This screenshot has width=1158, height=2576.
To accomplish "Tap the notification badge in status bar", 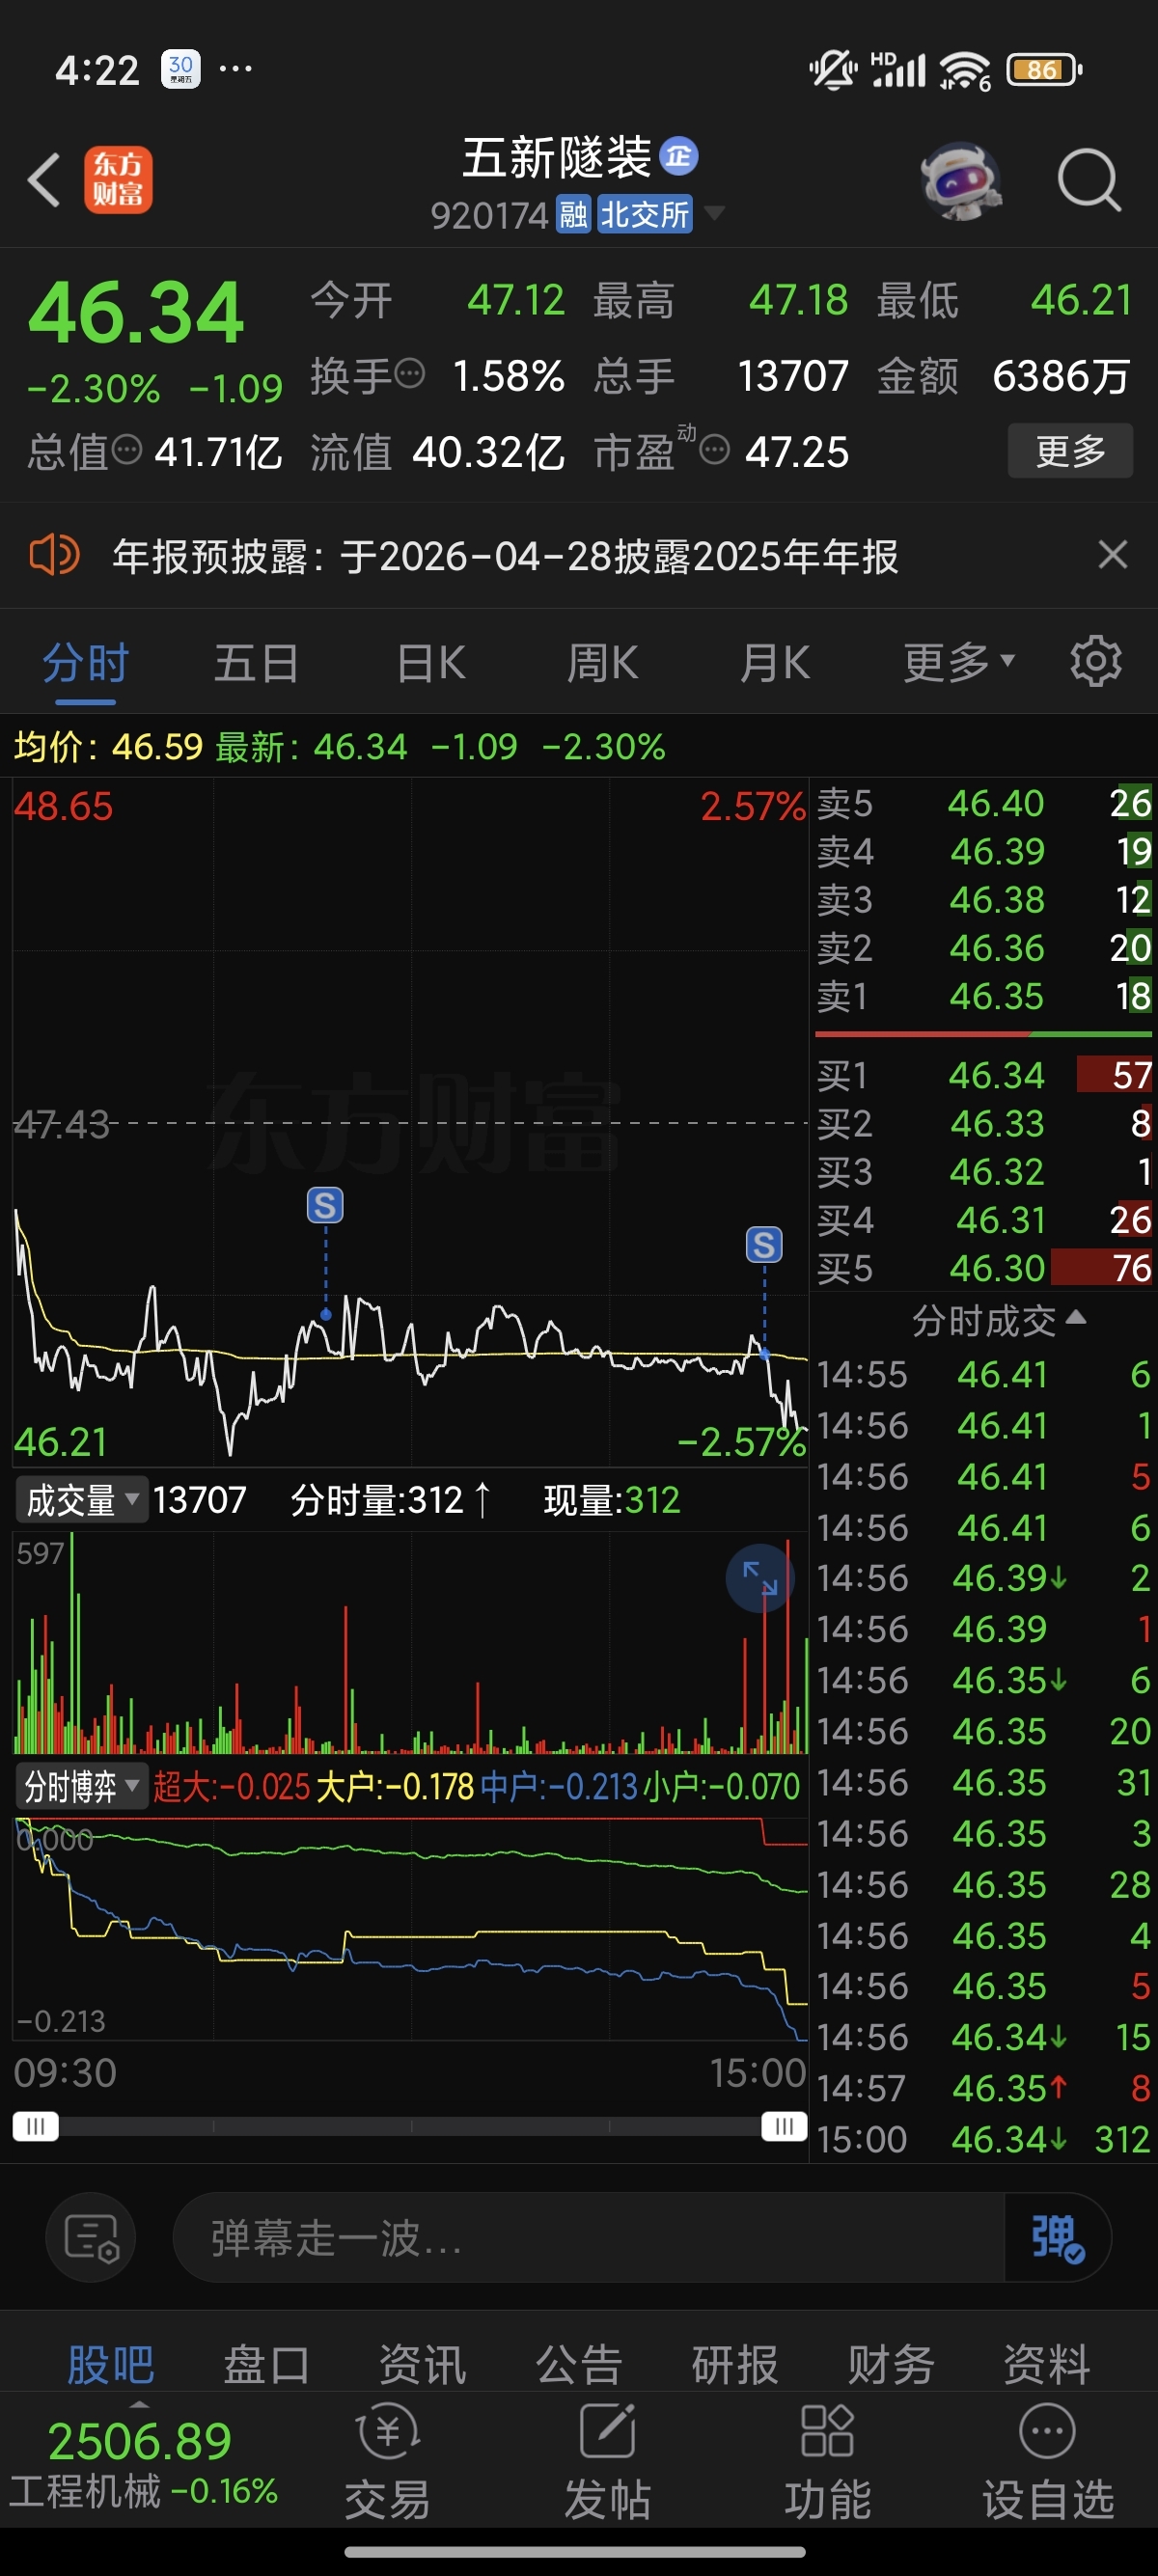I will point(181,69).
